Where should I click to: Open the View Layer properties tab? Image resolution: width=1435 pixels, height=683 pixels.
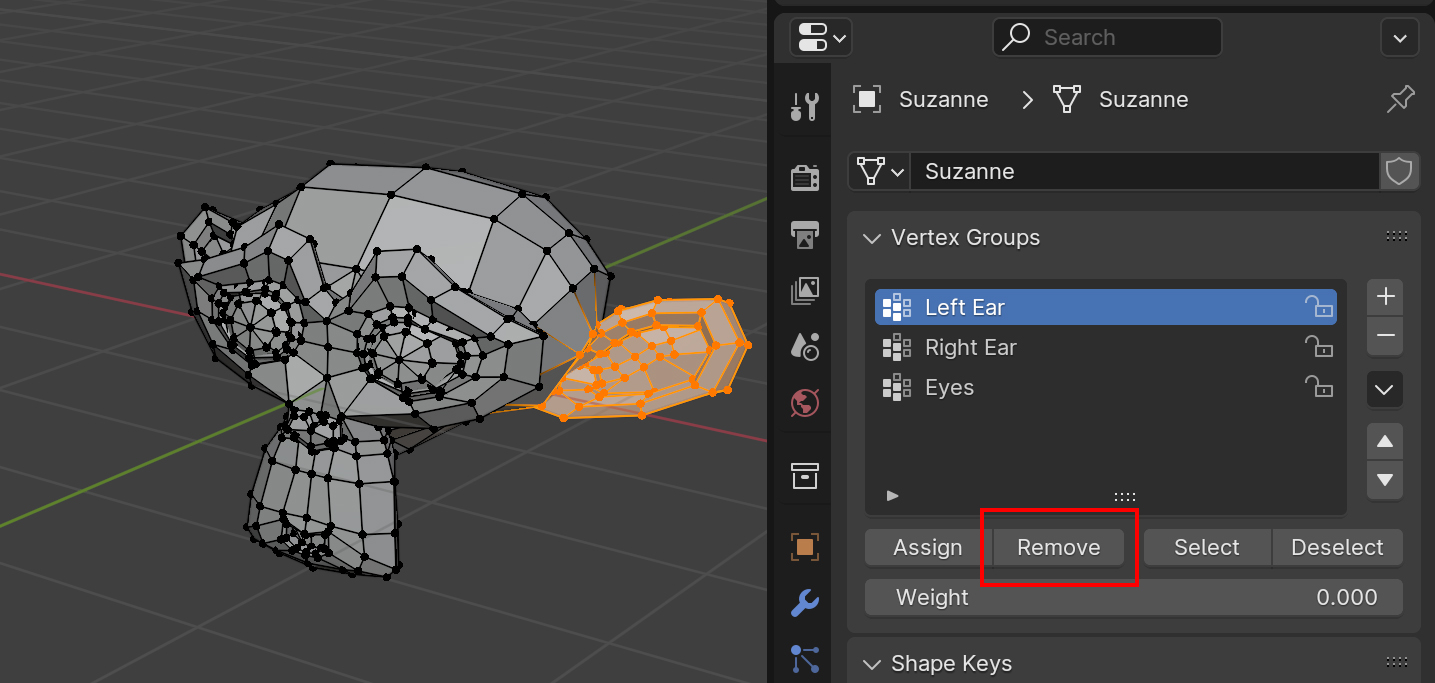click(804, 290)
